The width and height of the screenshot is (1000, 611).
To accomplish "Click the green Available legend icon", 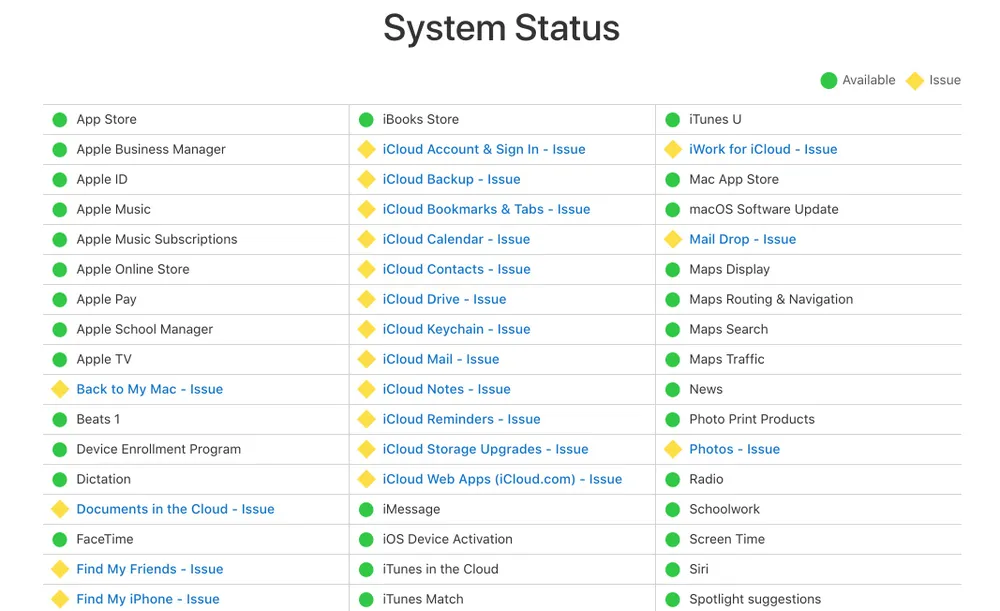I will point(828,80).
